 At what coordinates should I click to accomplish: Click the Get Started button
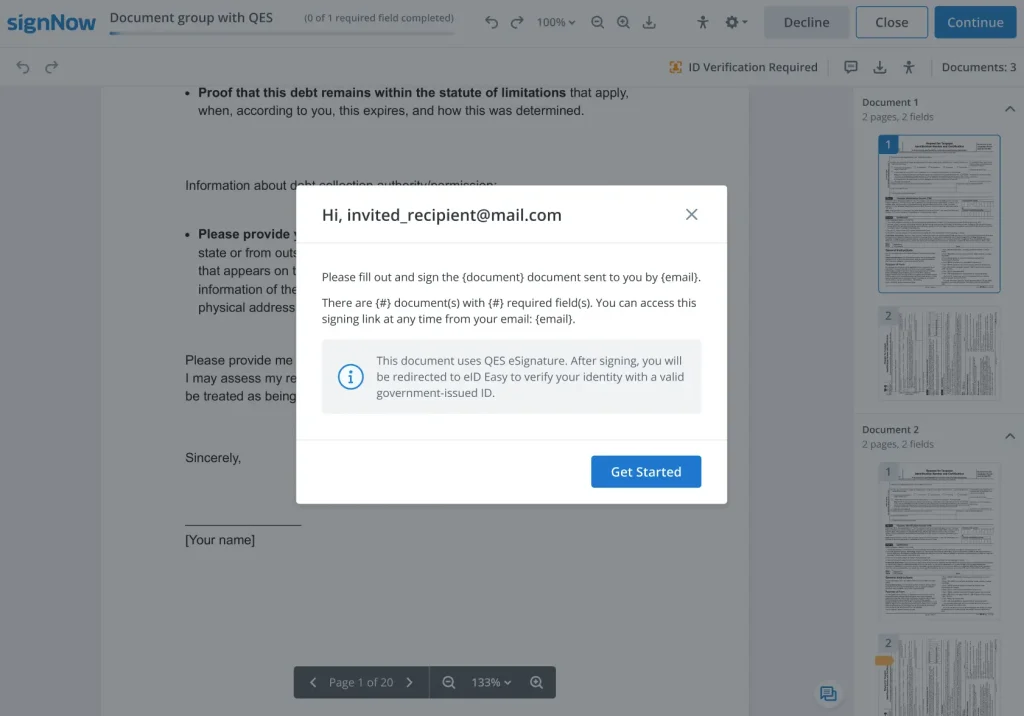645,472
